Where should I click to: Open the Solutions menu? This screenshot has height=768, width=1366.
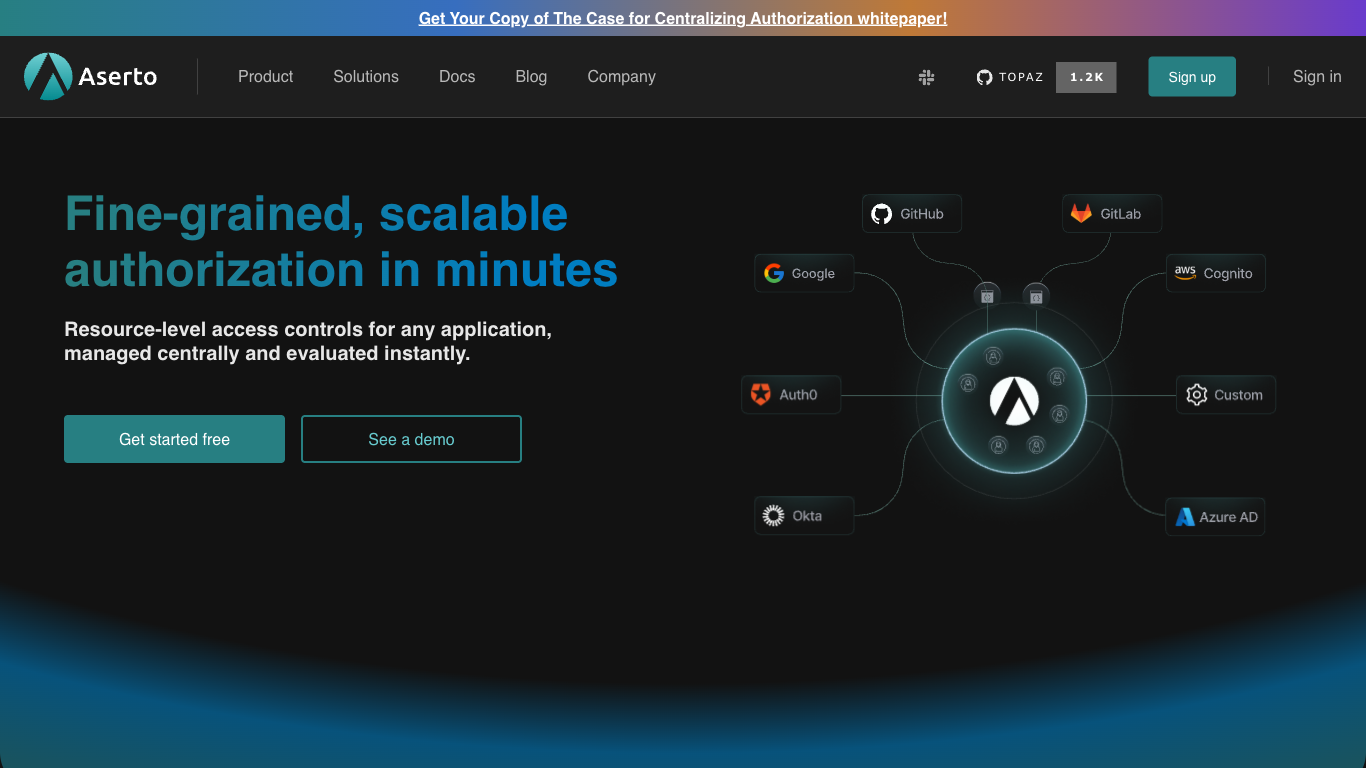pyautogui.click(x=366, y=77)
